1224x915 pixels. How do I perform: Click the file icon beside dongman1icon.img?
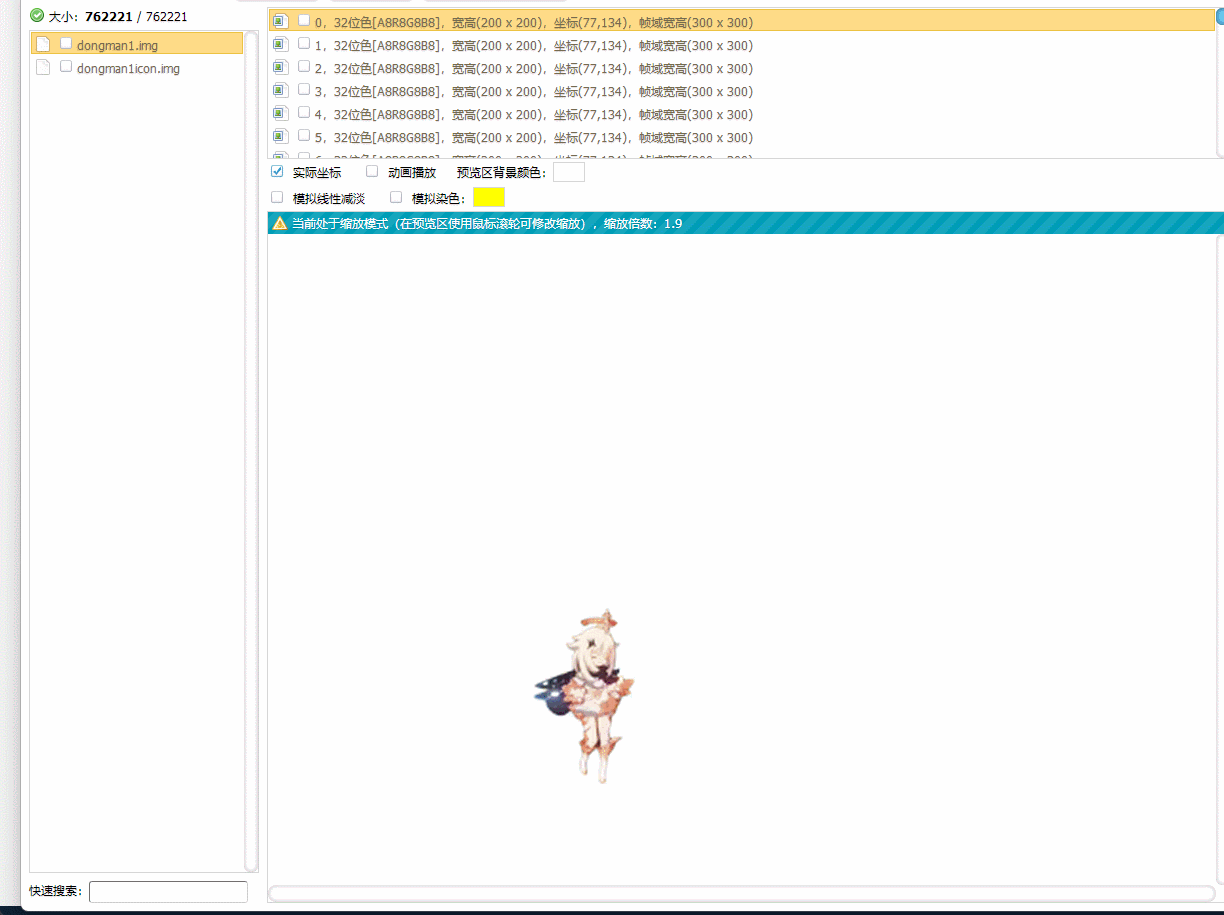pyautogui.click(x=43, y=67)
